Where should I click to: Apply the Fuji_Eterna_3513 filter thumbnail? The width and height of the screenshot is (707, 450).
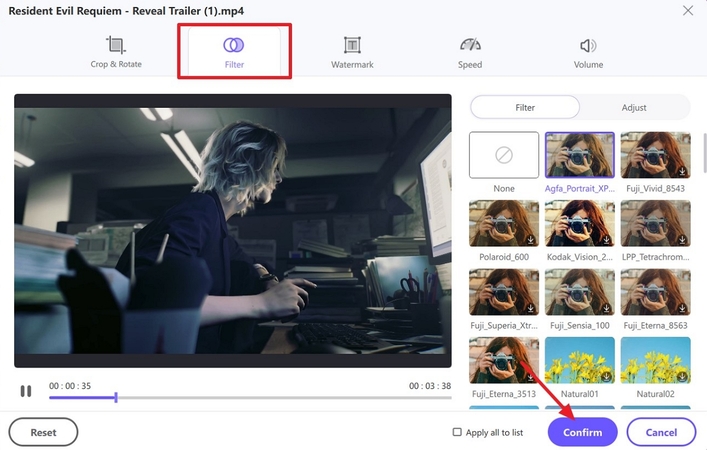[x=504, y=360]
